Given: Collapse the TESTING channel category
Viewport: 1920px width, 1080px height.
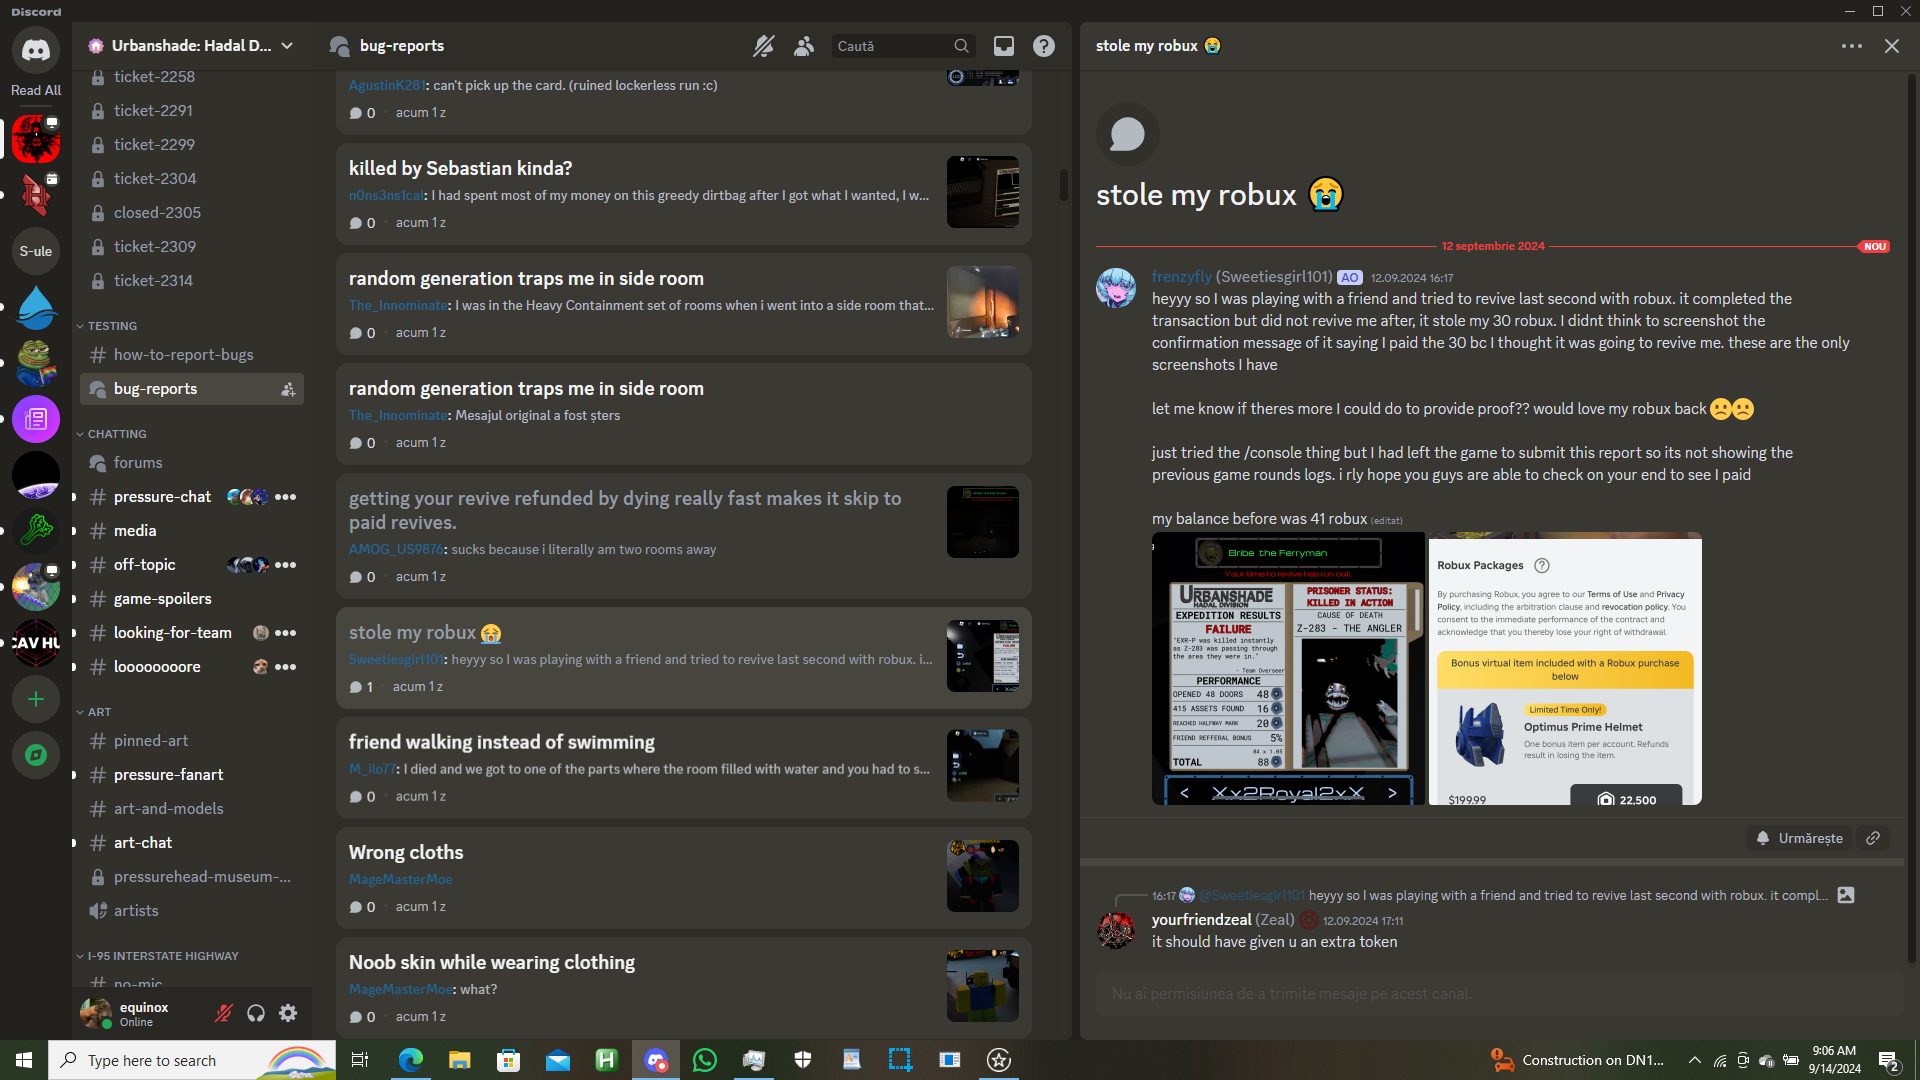Looking at the screenshot, I should pyautogui.click(x=111, y=326).
